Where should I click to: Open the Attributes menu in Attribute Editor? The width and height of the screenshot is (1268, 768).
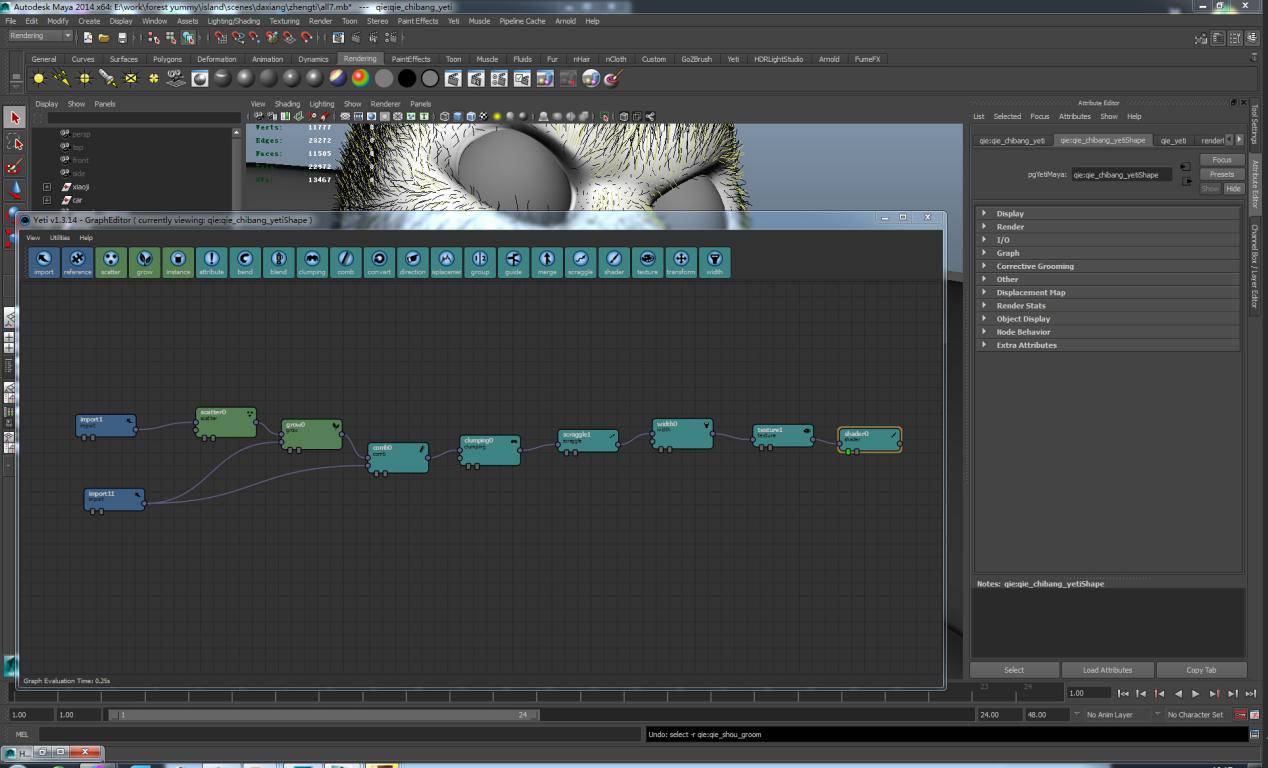[1075, 116]
